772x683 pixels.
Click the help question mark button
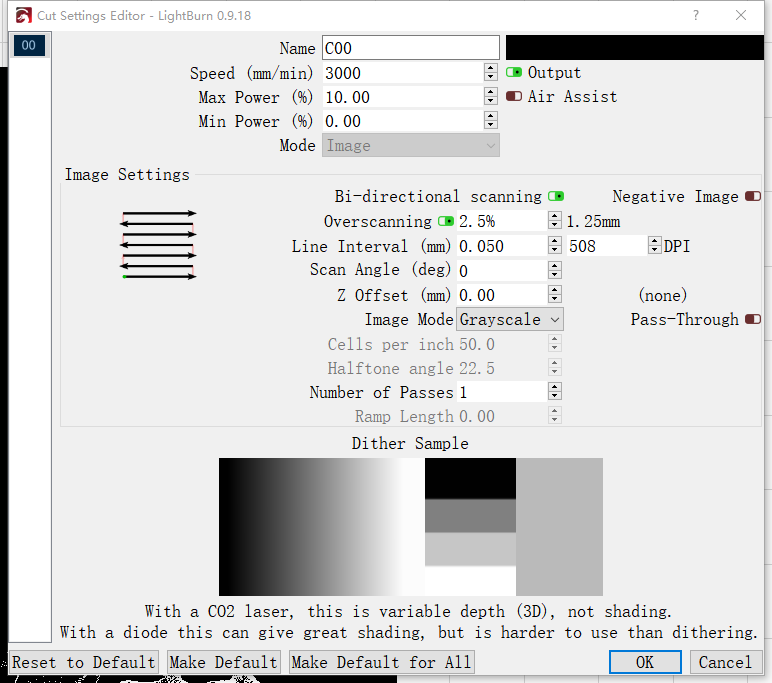[x=696, y=15]
